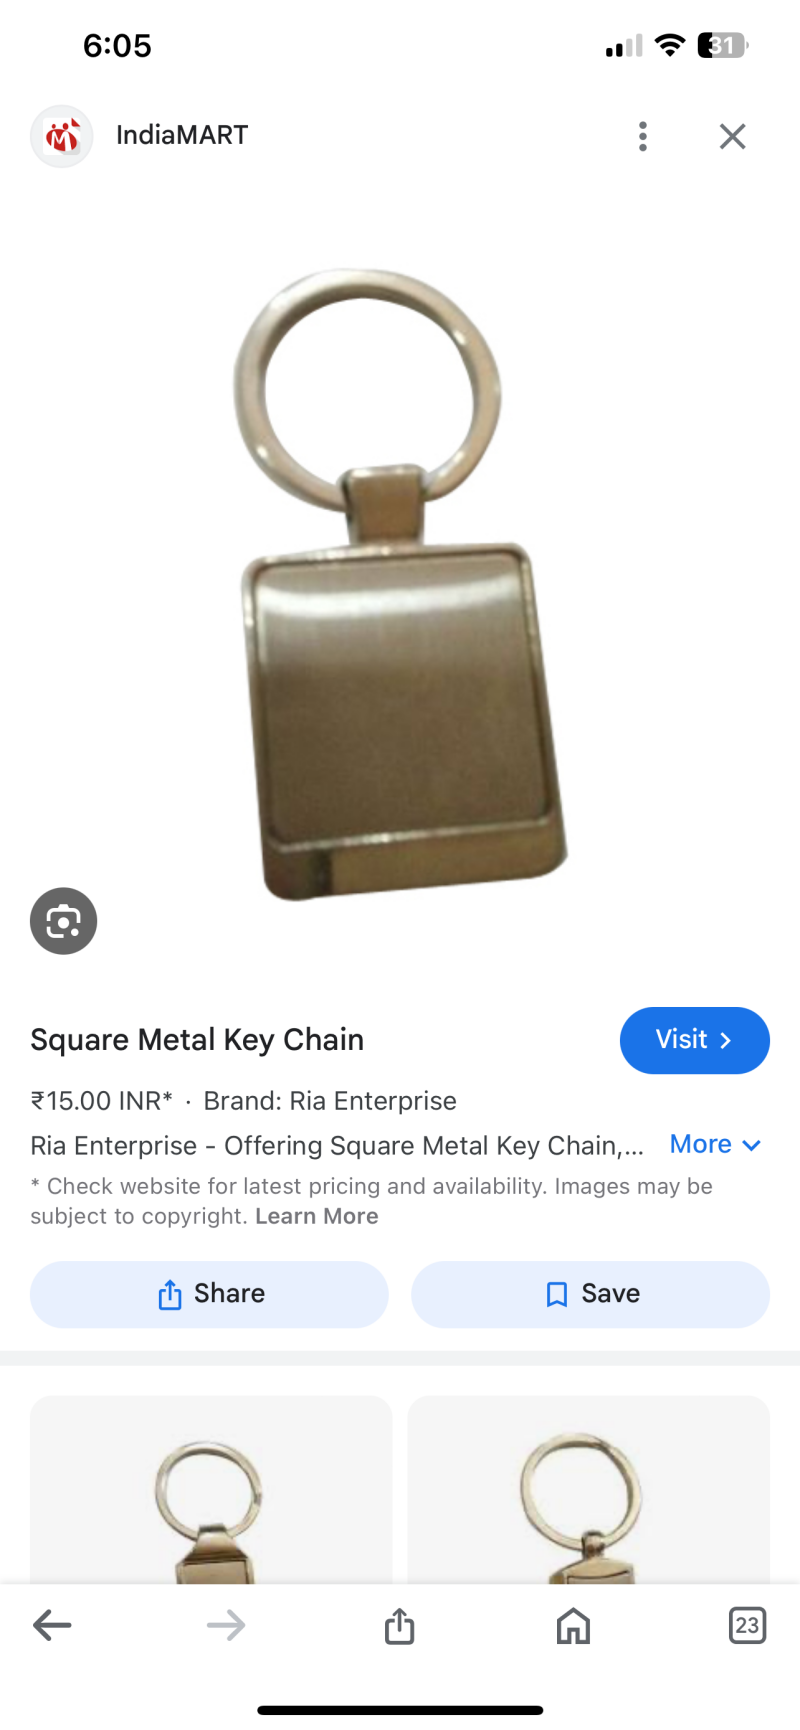Screen dimensions: 800x1730
Task: Open the tab switcher showing 23 tabs
Action: (x=747, y=1625)
